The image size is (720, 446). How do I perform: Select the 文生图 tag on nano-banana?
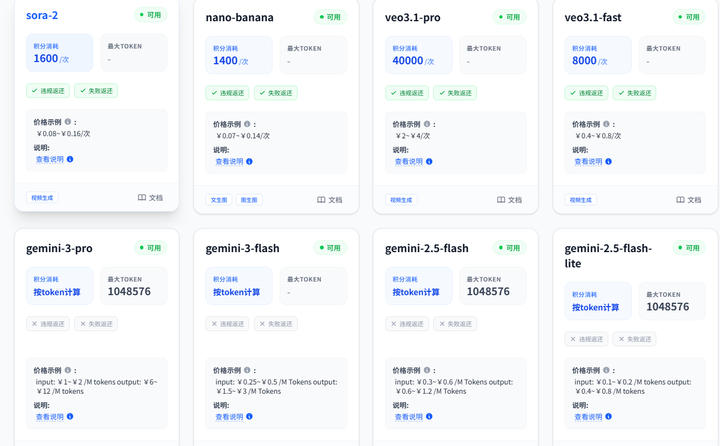tap(219, 200)
